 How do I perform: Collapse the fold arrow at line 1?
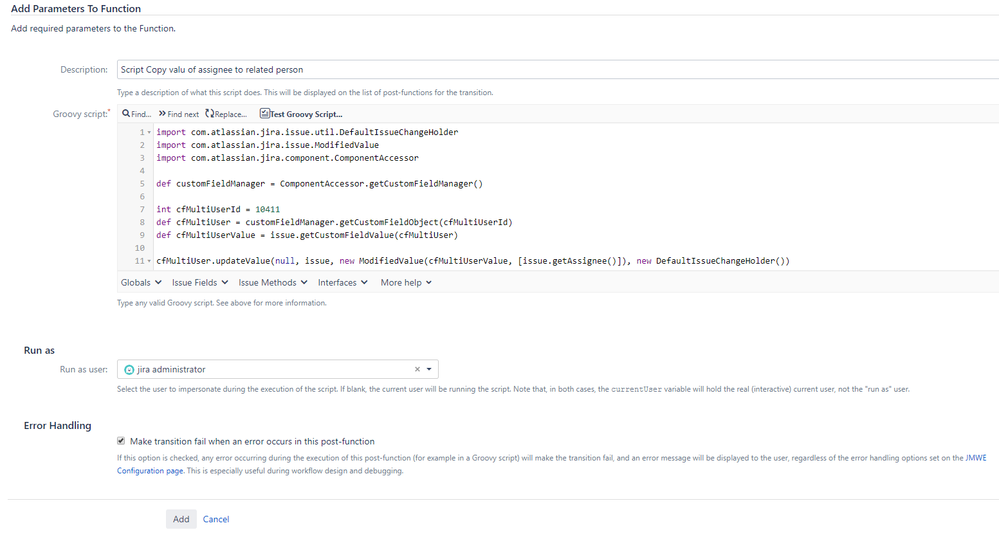point(150,132)
